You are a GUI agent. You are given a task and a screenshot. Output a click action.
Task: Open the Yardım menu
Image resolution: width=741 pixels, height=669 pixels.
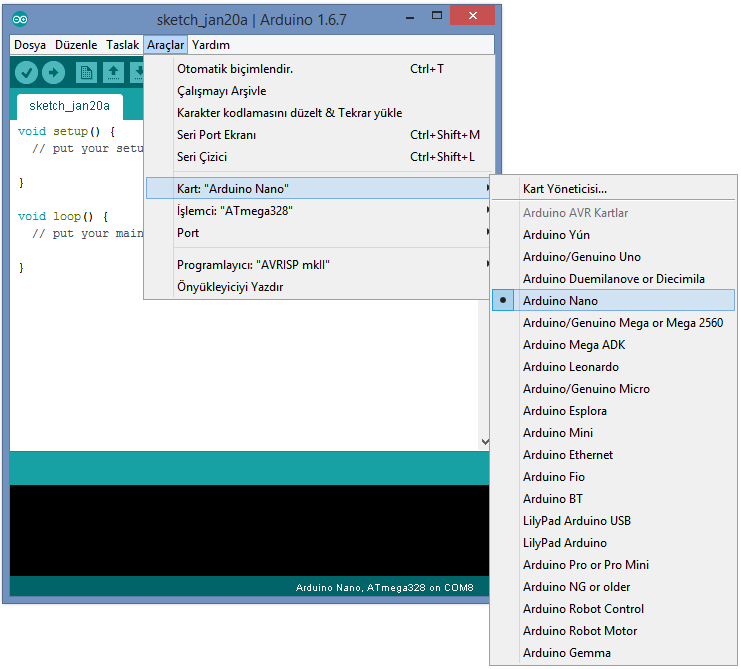(211, 45)
